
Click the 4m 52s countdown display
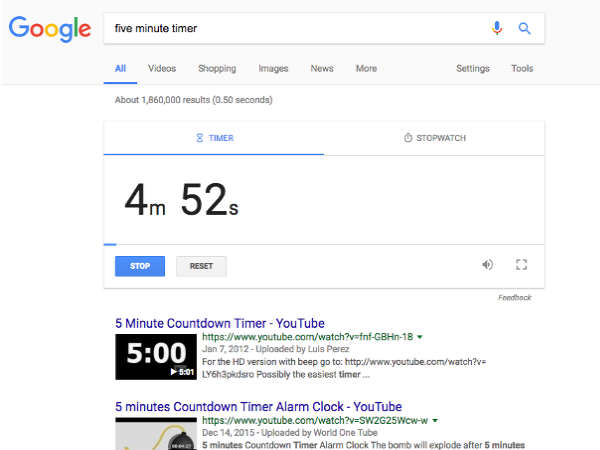tap(181, 199)
